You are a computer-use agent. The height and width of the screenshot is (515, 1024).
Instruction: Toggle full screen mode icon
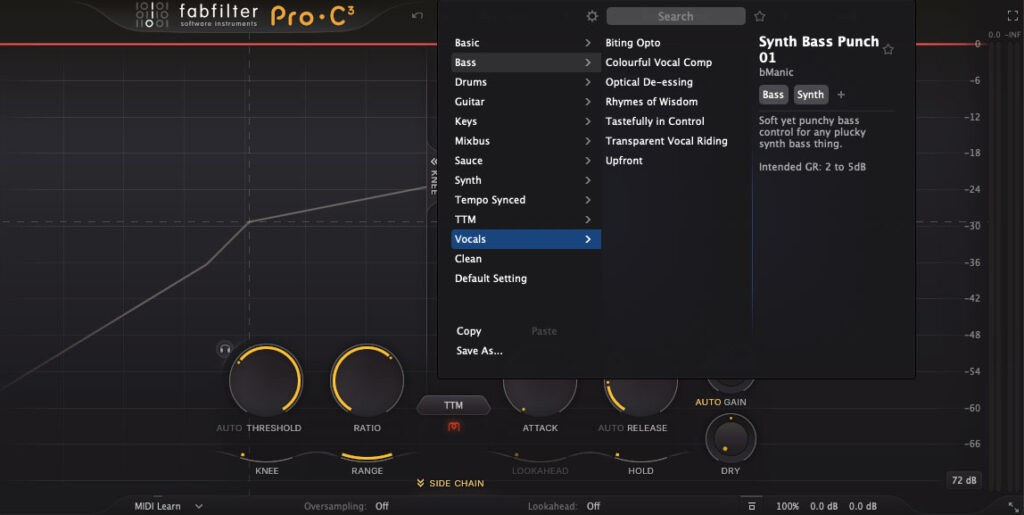click(1013, 16)
